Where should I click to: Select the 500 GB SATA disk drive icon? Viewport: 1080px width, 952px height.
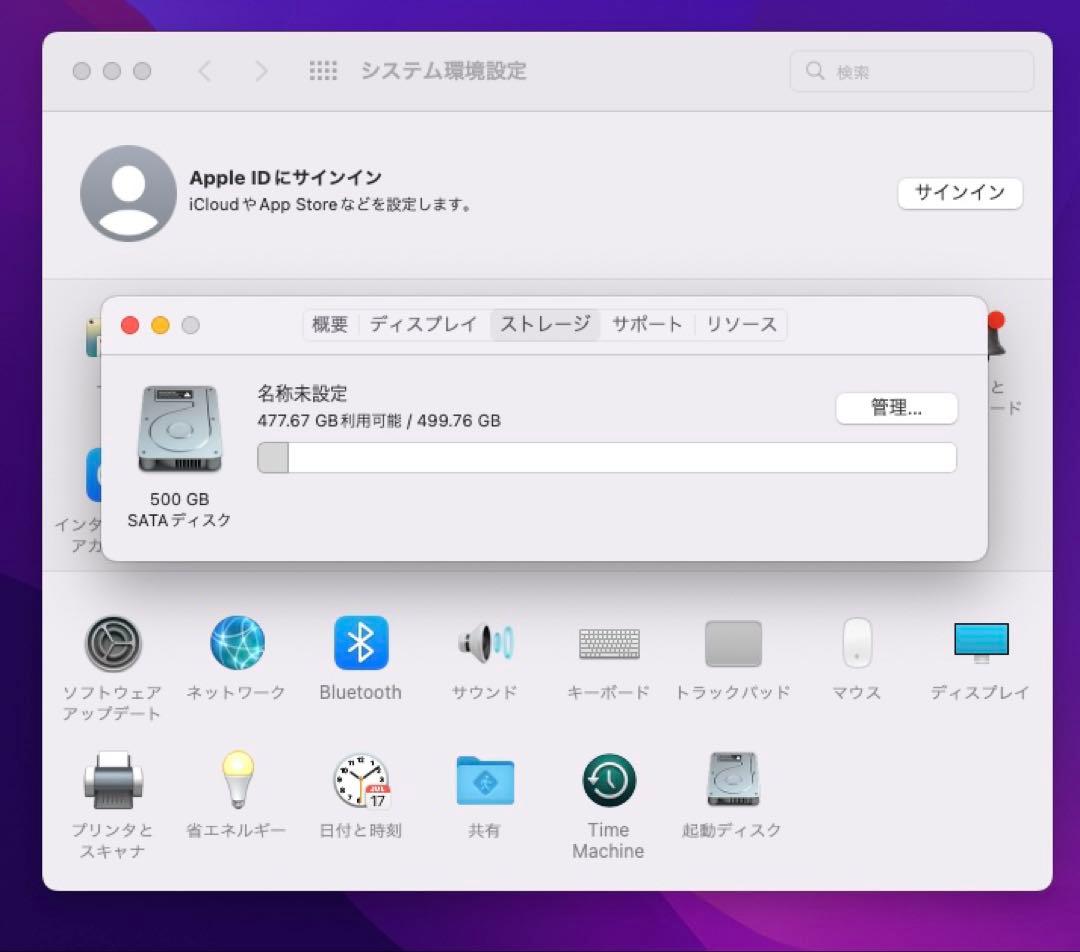pyautogui.click(x=180, y=428)
